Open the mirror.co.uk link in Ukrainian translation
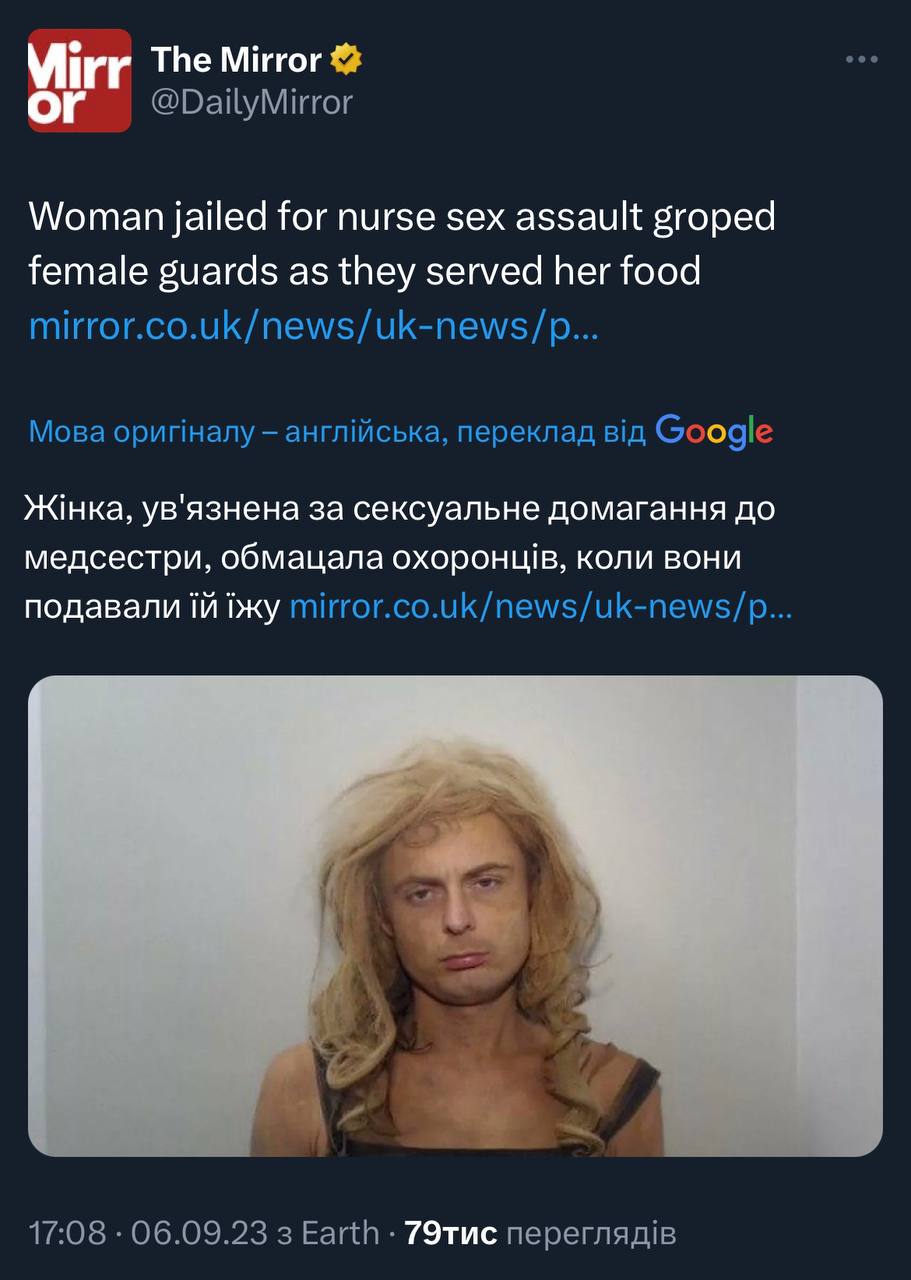Viewport: 911px width, 1280px height. click(x=540, y=607)
